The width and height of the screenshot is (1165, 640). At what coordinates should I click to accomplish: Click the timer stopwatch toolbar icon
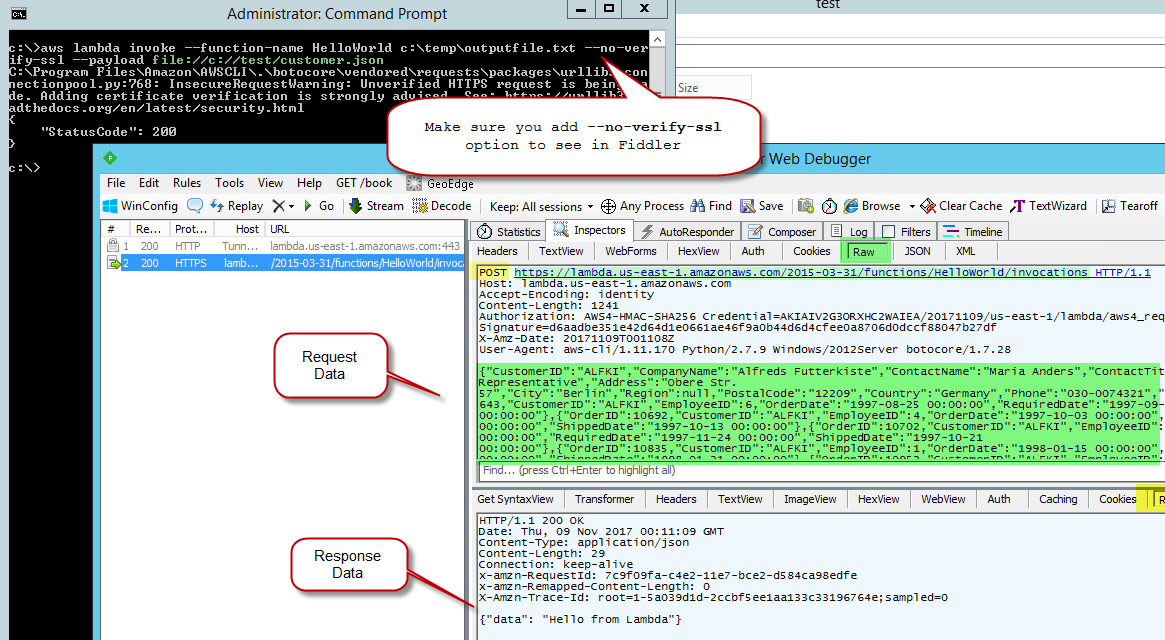click(x=829, y=206)
